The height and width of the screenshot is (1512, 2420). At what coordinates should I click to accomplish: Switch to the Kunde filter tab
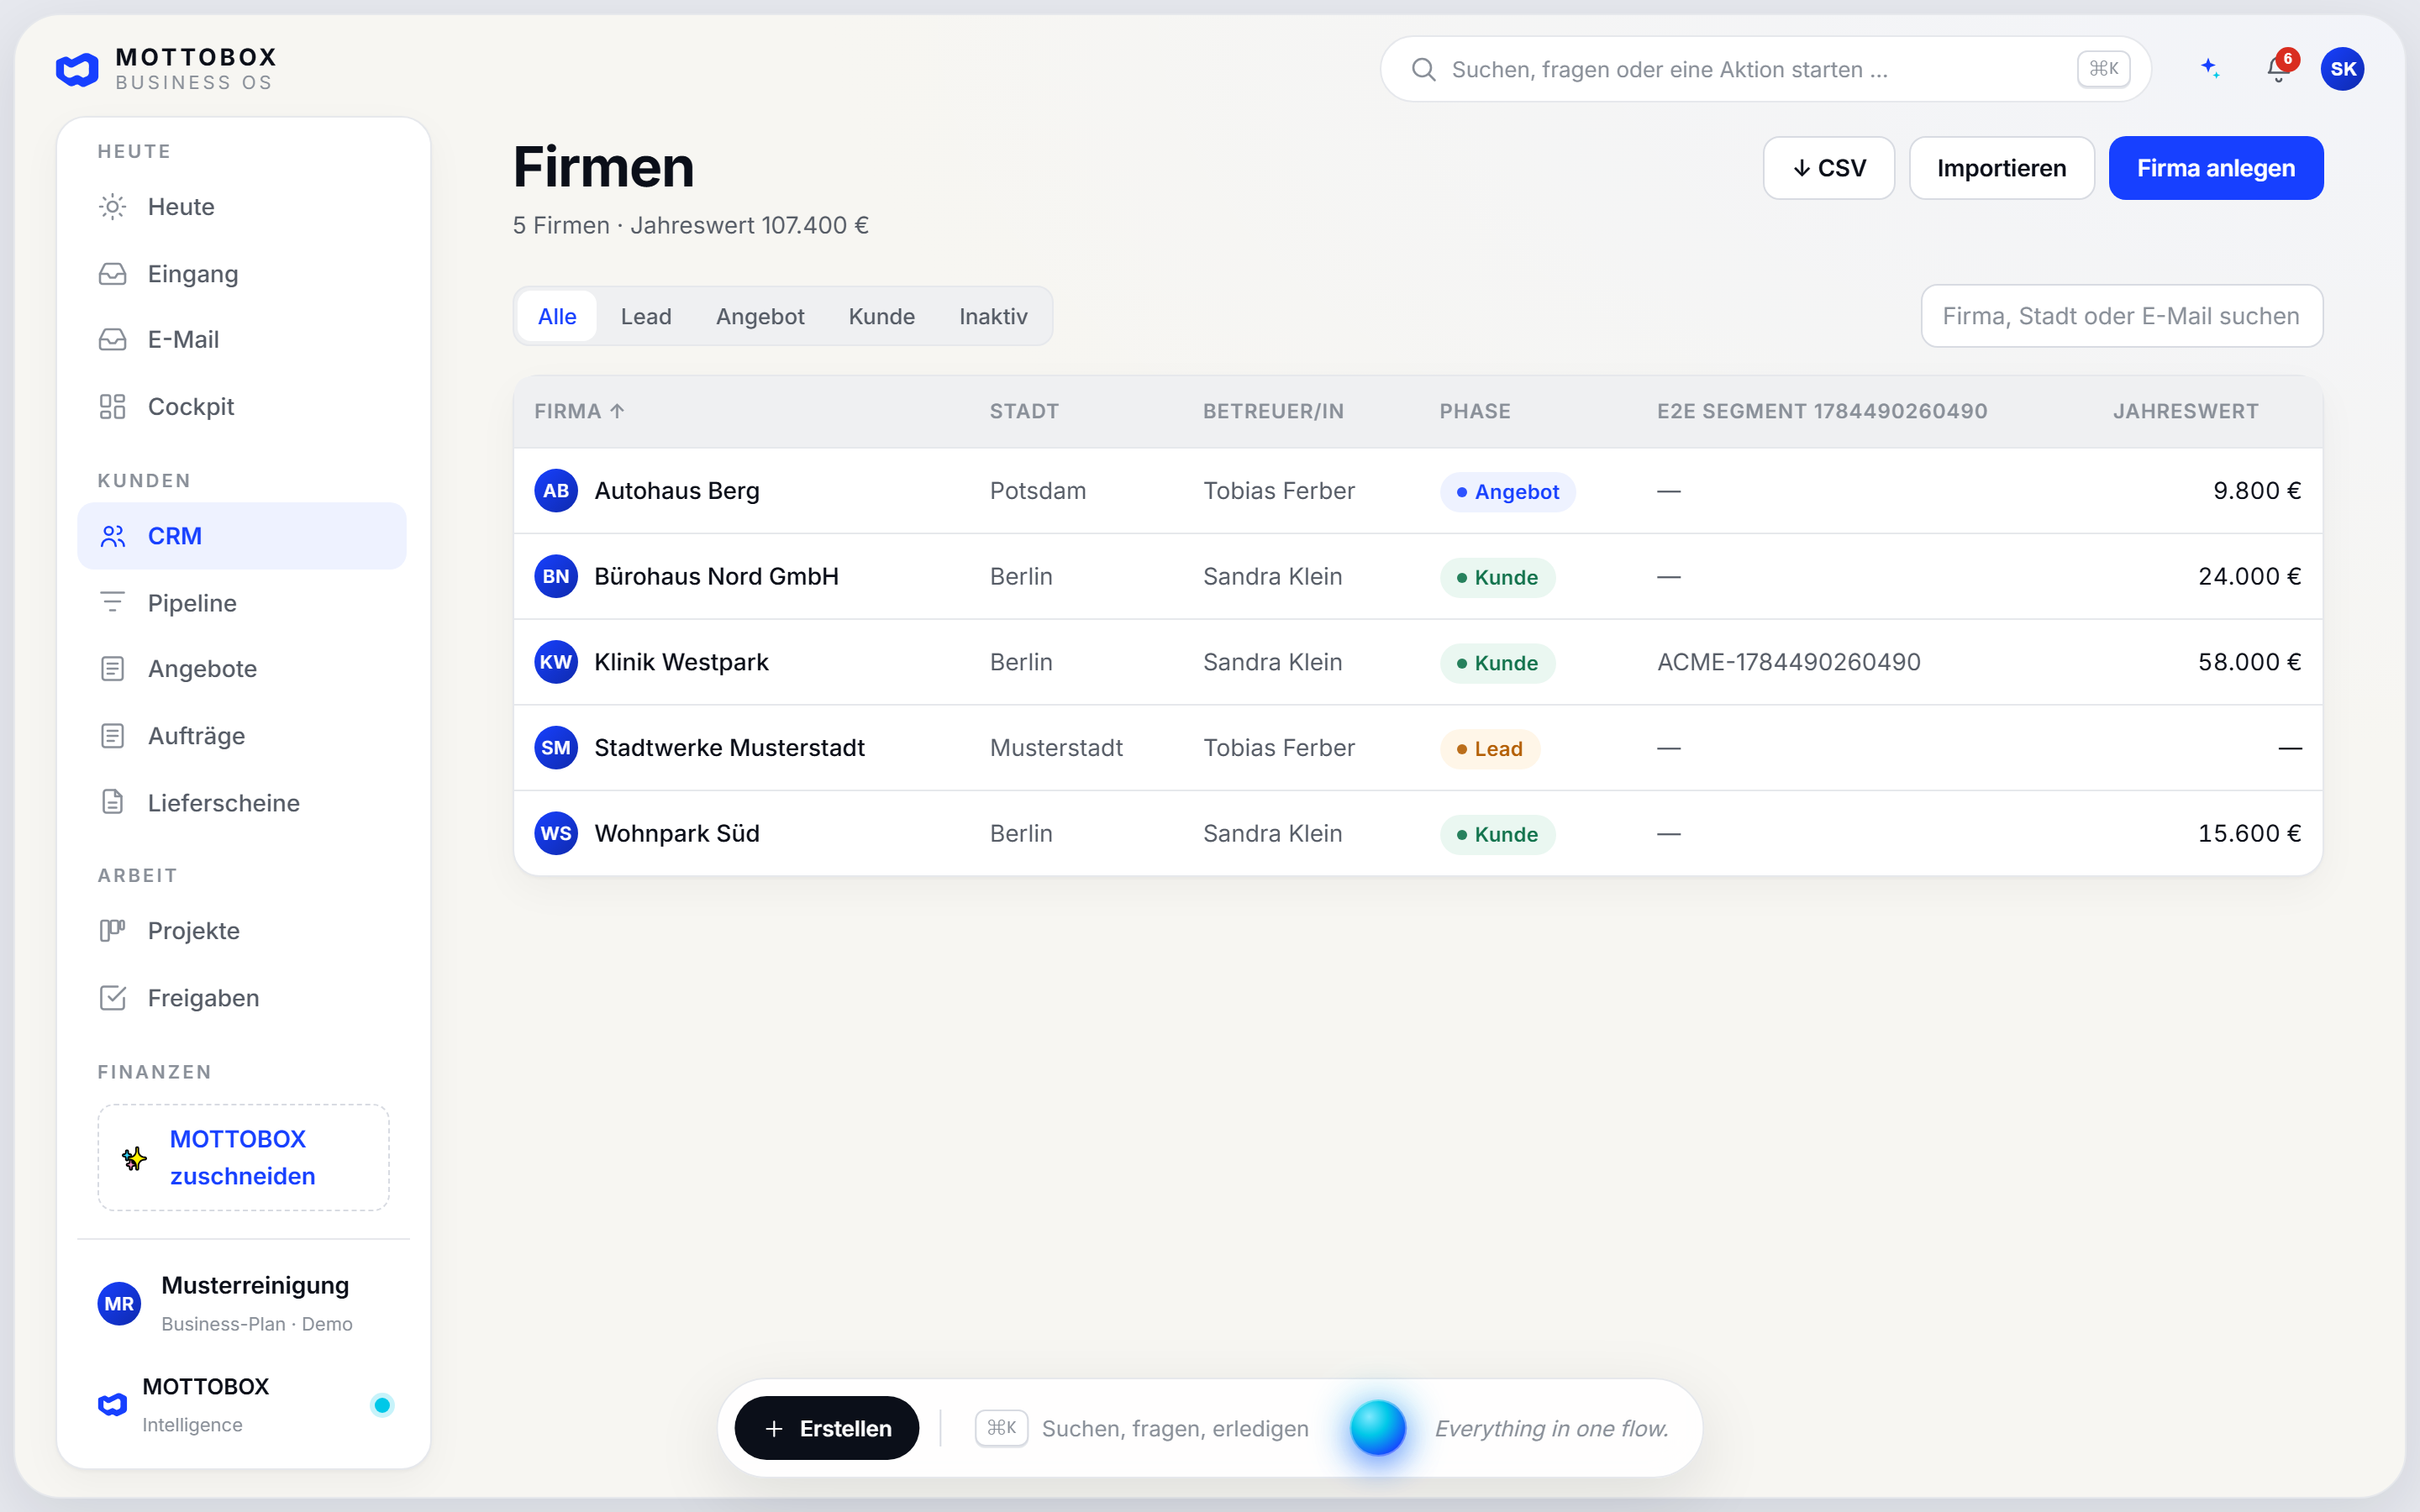(882, 317)
